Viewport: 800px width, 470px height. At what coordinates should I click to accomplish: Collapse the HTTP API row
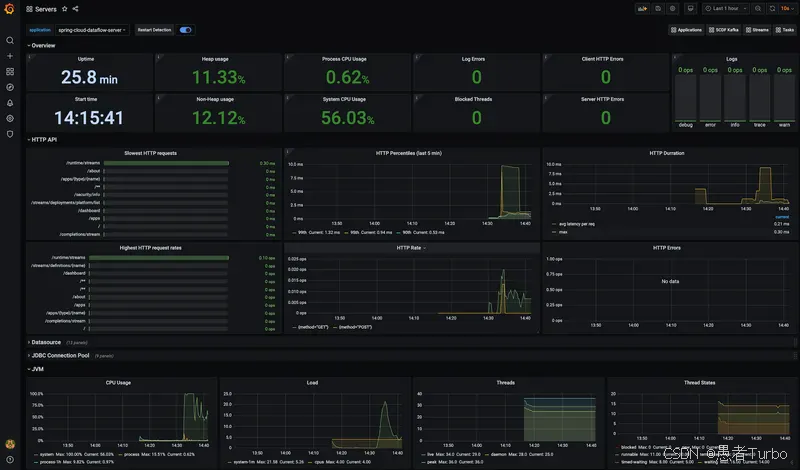point(42,139)
